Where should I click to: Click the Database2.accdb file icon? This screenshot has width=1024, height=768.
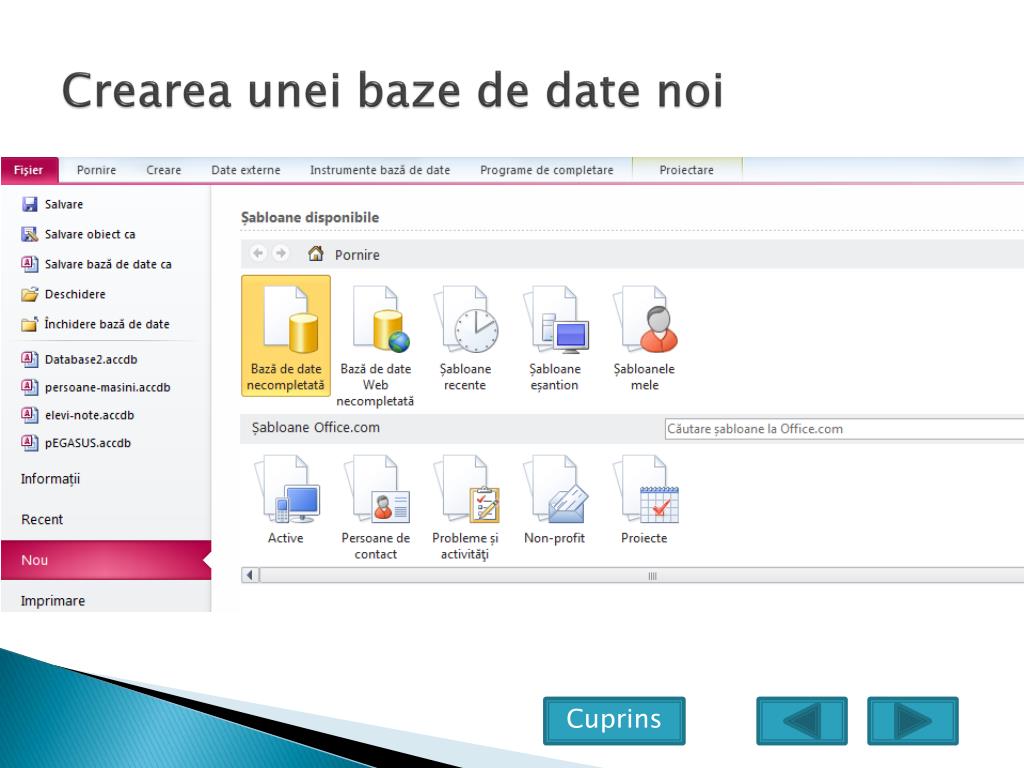pos(29,359)
